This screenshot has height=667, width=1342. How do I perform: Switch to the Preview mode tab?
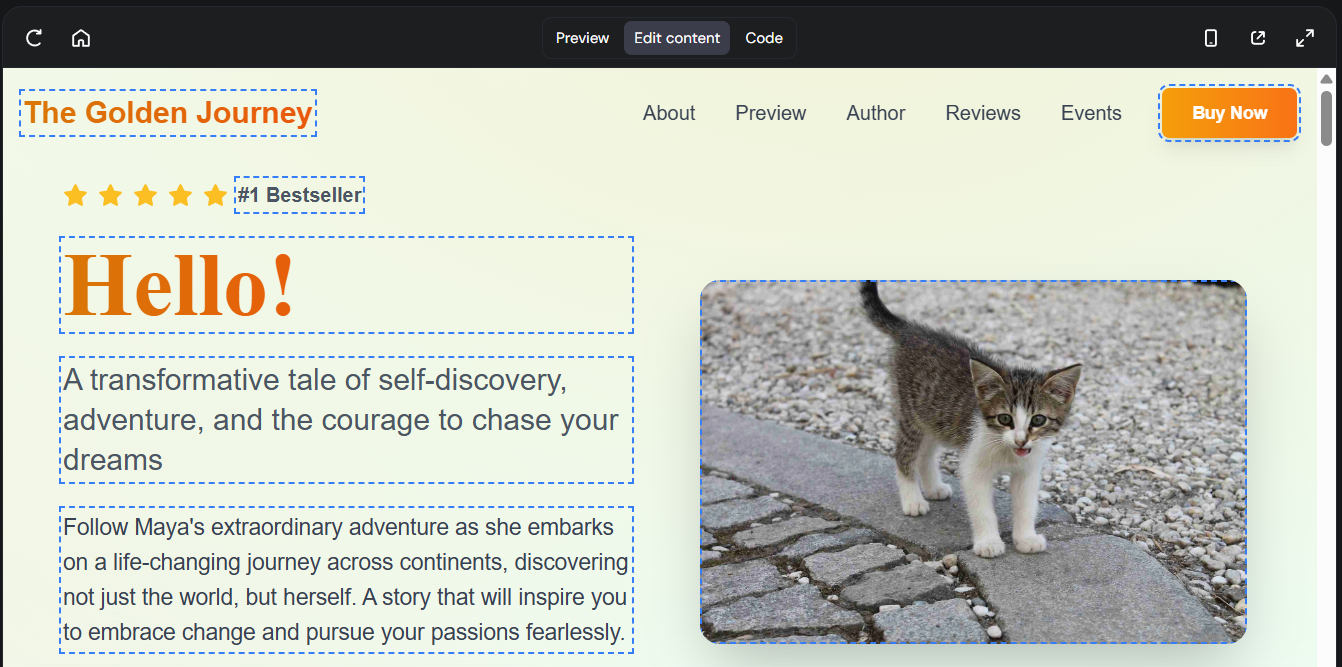coord(582,38)
